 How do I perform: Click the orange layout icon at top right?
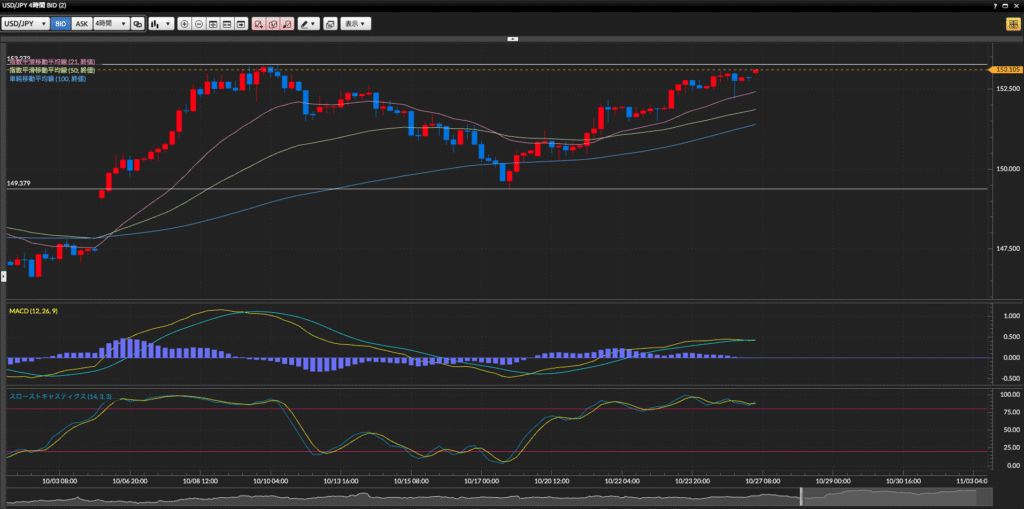point(1013,23)
